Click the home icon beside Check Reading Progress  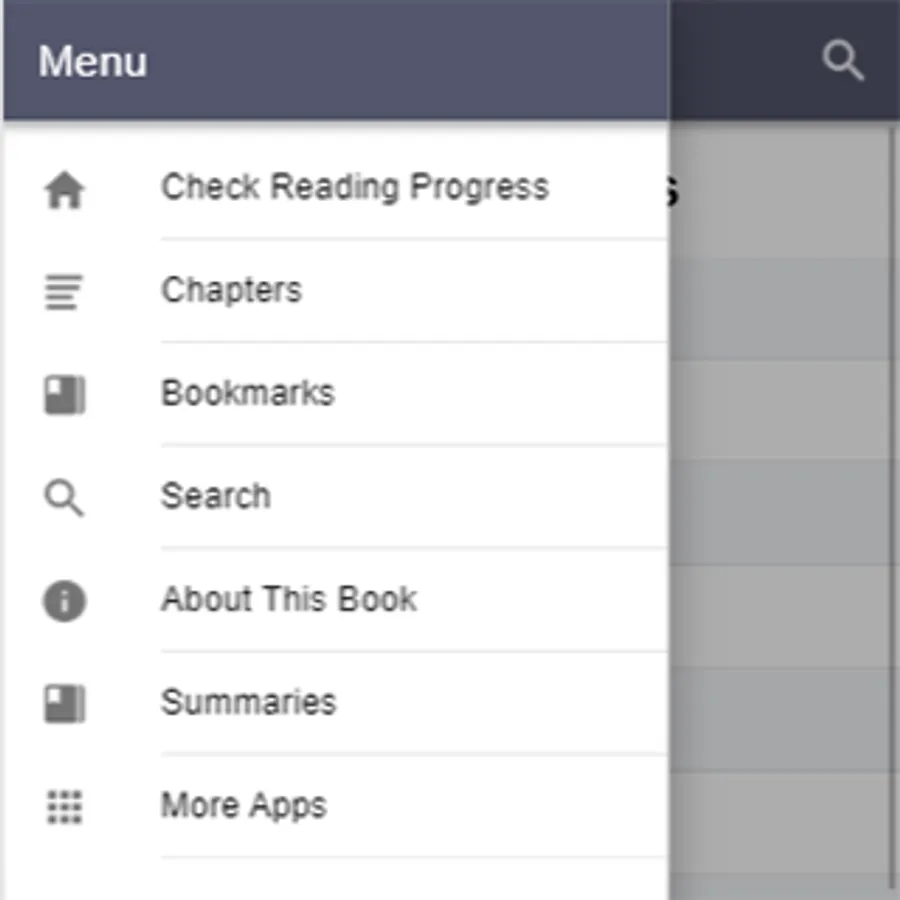pyautogui.click(x=65, y=190)
